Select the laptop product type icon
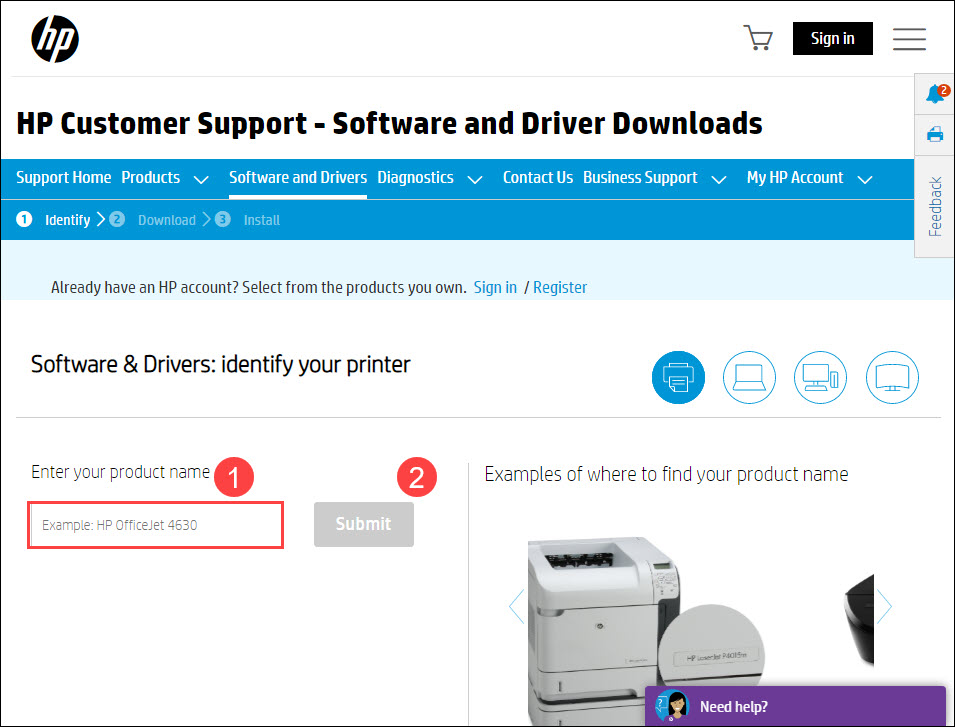The image size is (955, 727). pyautogui.click(x=749, y=377)
